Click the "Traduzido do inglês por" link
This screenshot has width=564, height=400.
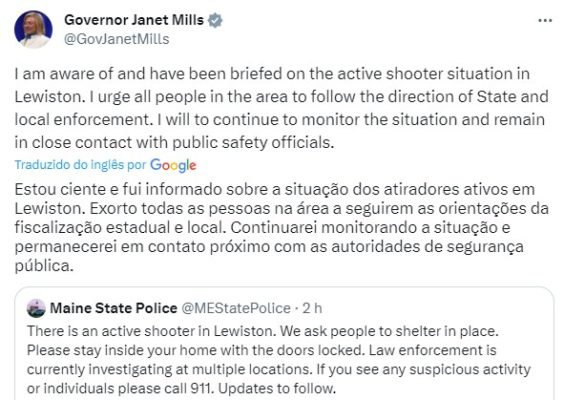pos(80,165)
